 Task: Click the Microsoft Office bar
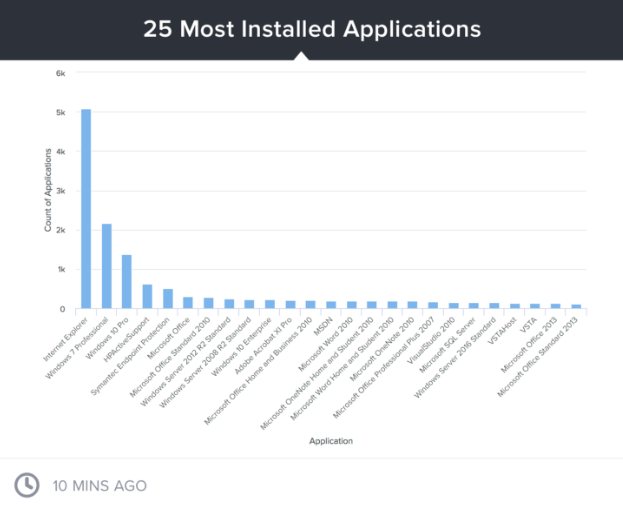tap(188, 302)
